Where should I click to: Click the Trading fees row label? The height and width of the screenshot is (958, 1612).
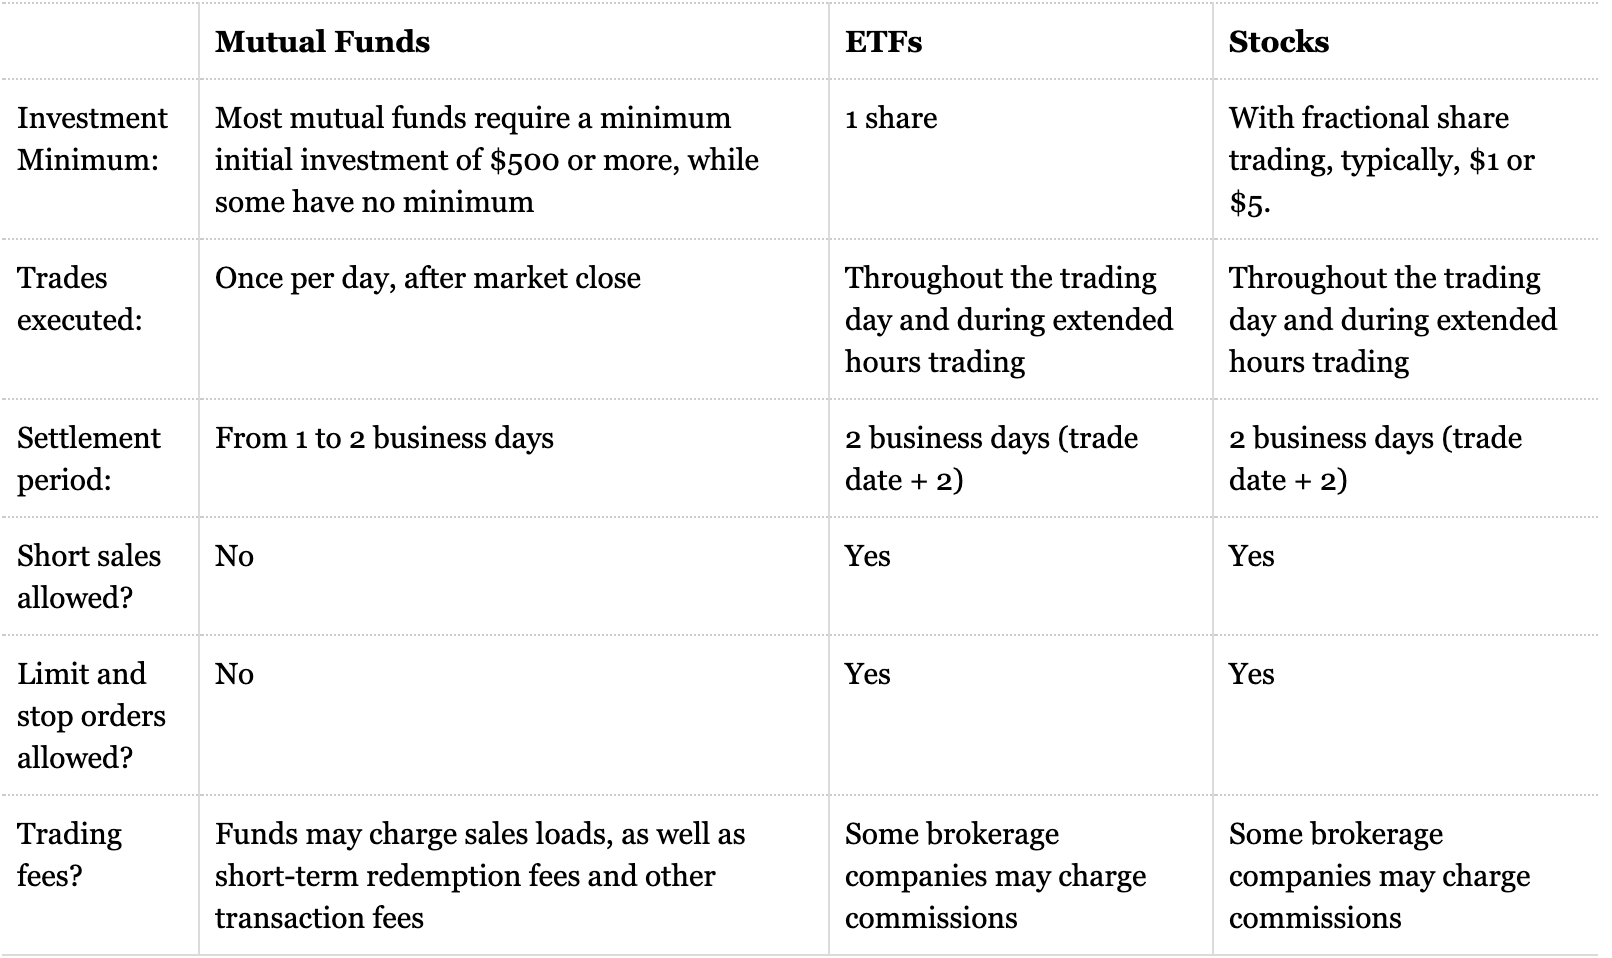pos(69,855)
